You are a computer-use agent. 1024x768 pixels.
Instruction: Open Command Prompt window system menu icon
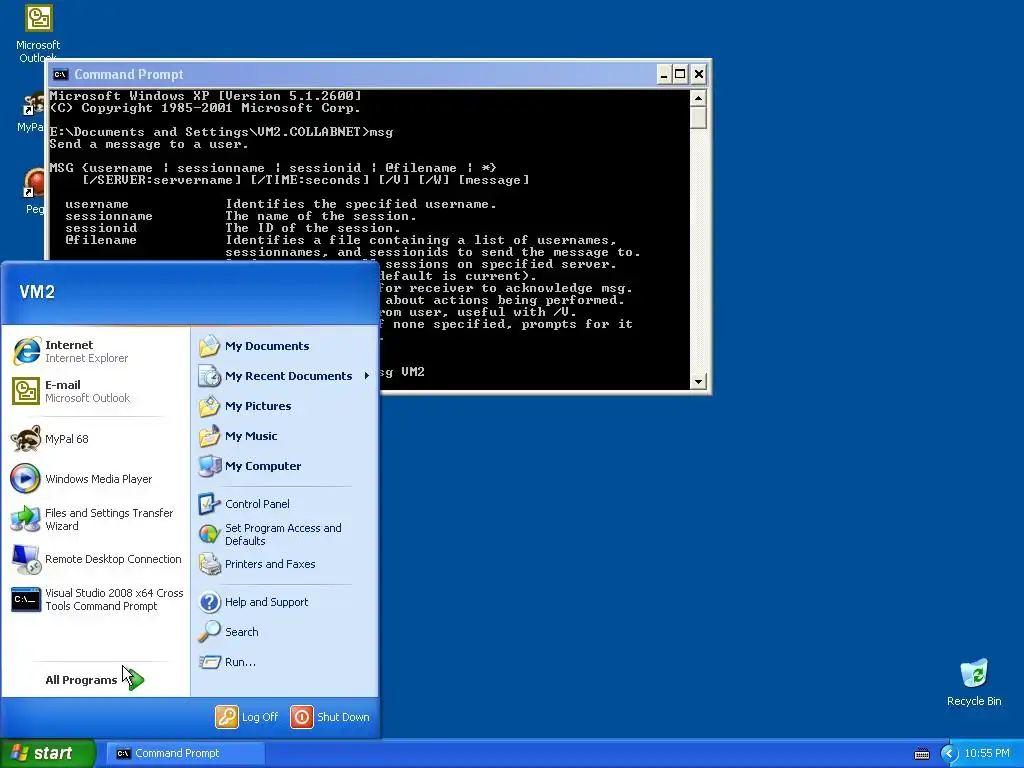click(61, 74)
